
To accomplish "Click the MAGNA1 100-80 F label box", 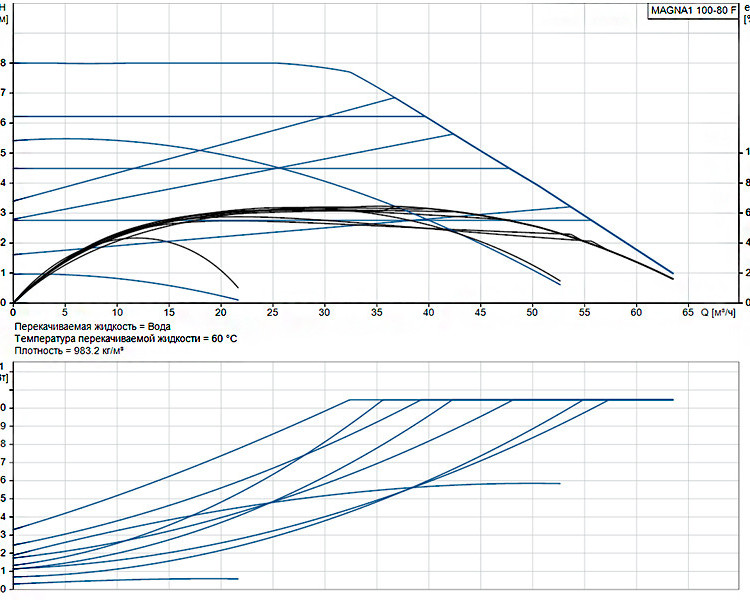I will (x=693, y=11).
